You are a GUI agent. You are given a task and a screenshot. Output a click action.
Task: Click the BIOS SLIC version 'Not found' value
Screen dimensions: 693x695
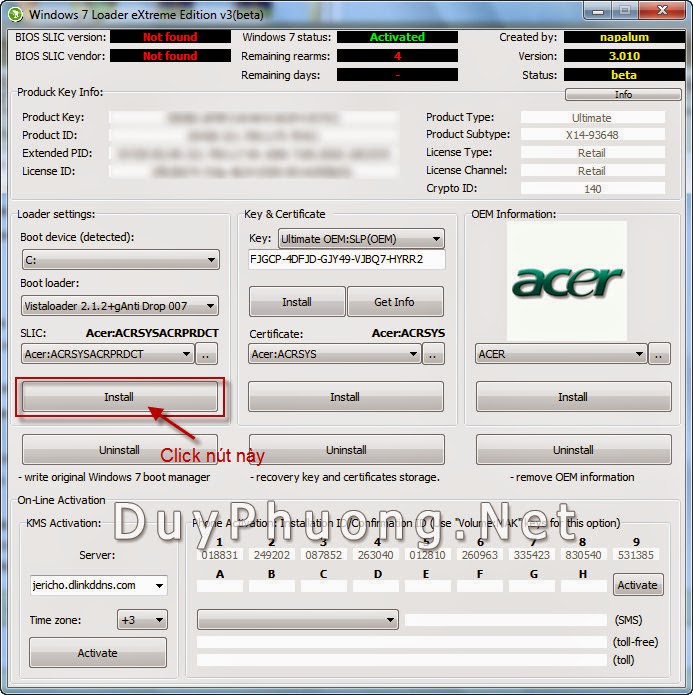[x=170, y=37]
